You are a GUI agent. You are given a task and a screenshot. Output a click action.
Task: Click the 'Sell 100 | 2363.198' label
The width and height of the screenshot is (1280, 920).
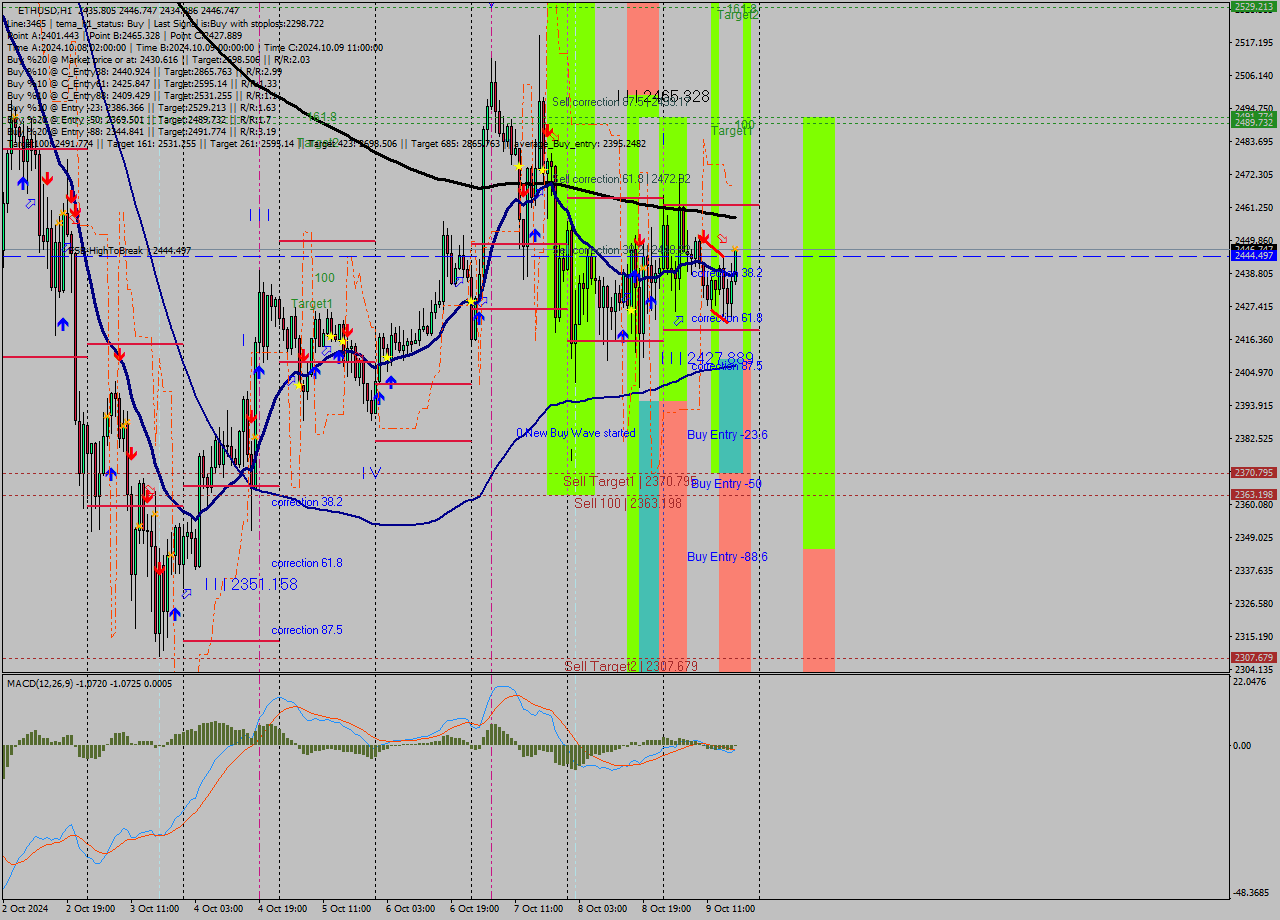(628, 503)
